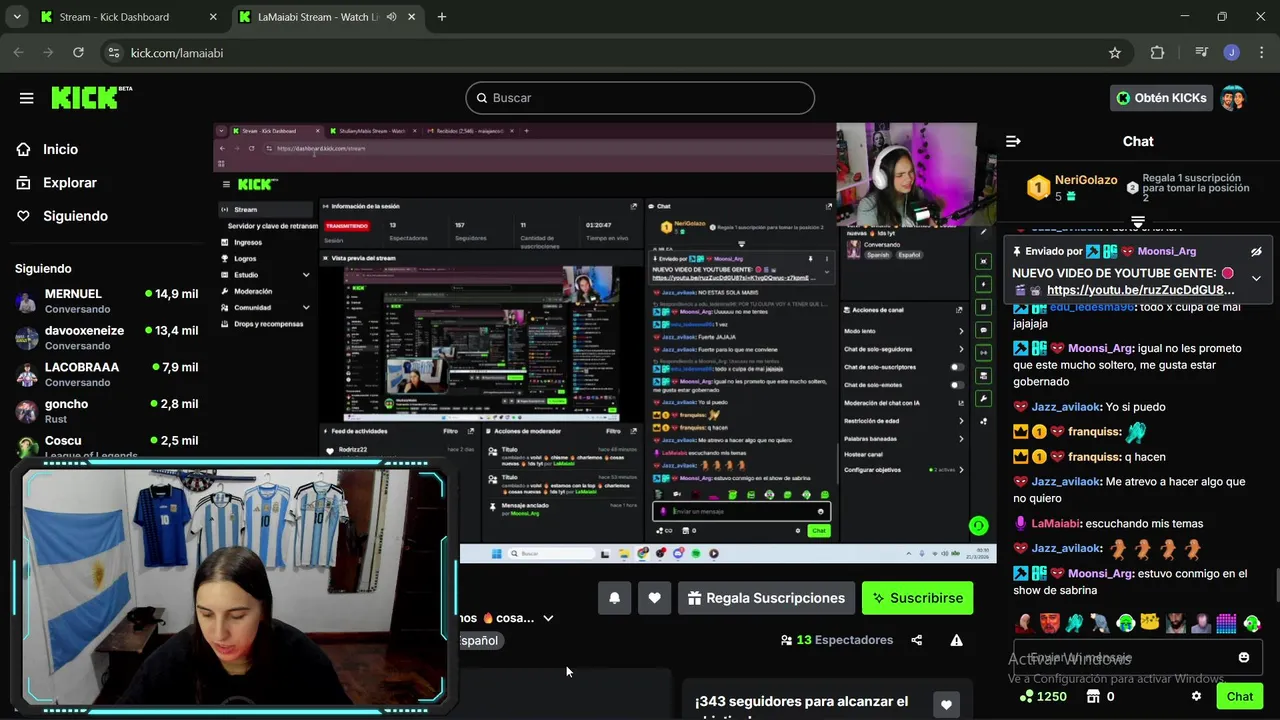Open Chrome three-dot menu
Image resolution: width=1280 pixels, height=720 pixels.
pyautogui.click(x=1261, y=52)
